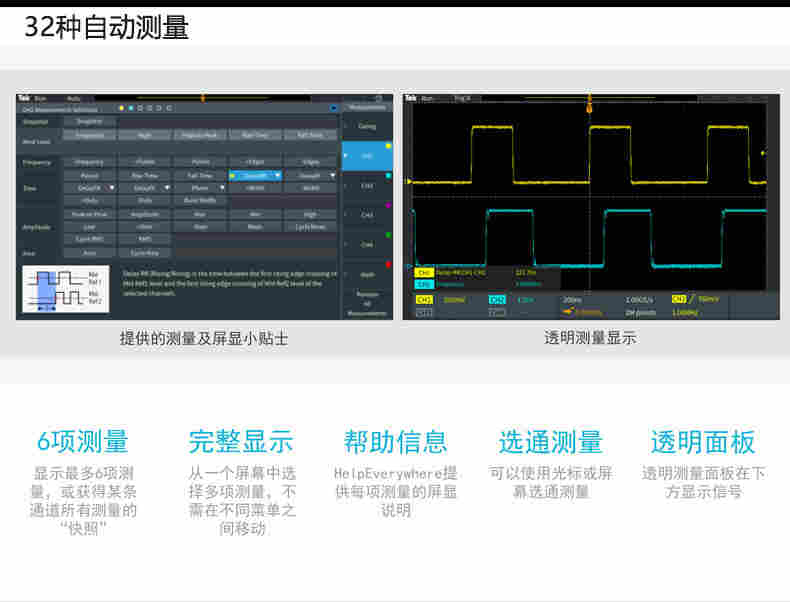The height and width of the screenshot is (602, 790).
Task: Click the orange trigger position marker on right scope
Action: tap(590, 104)
